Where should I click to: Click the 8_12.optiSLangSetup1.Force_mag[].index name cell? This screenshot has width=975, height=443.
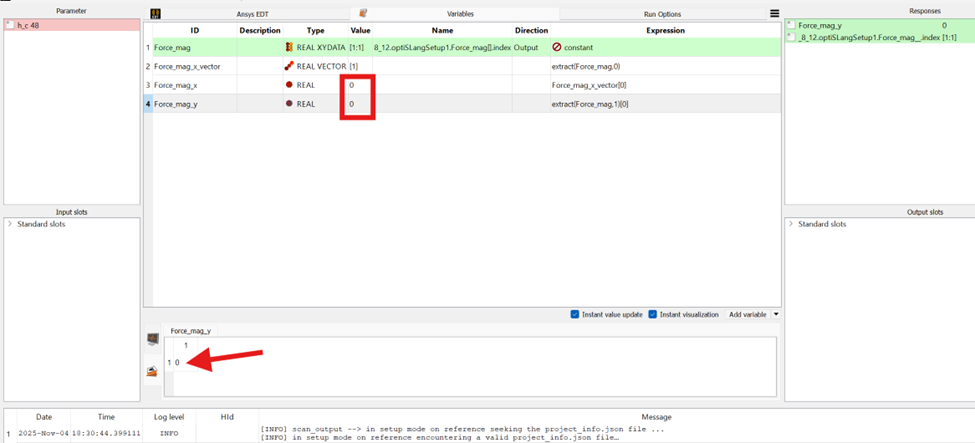coord(442,47)
